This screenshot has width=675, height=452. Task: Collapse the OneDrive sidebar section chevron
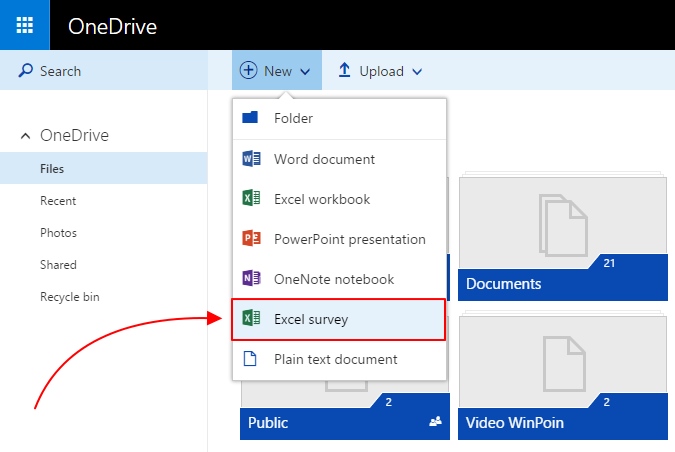[25, 136]
